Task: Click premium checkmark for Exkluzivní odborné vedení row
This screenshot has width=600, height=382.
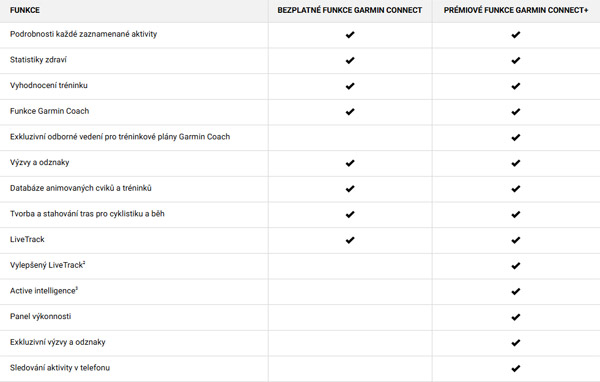Action: click(x=515, y=137)
